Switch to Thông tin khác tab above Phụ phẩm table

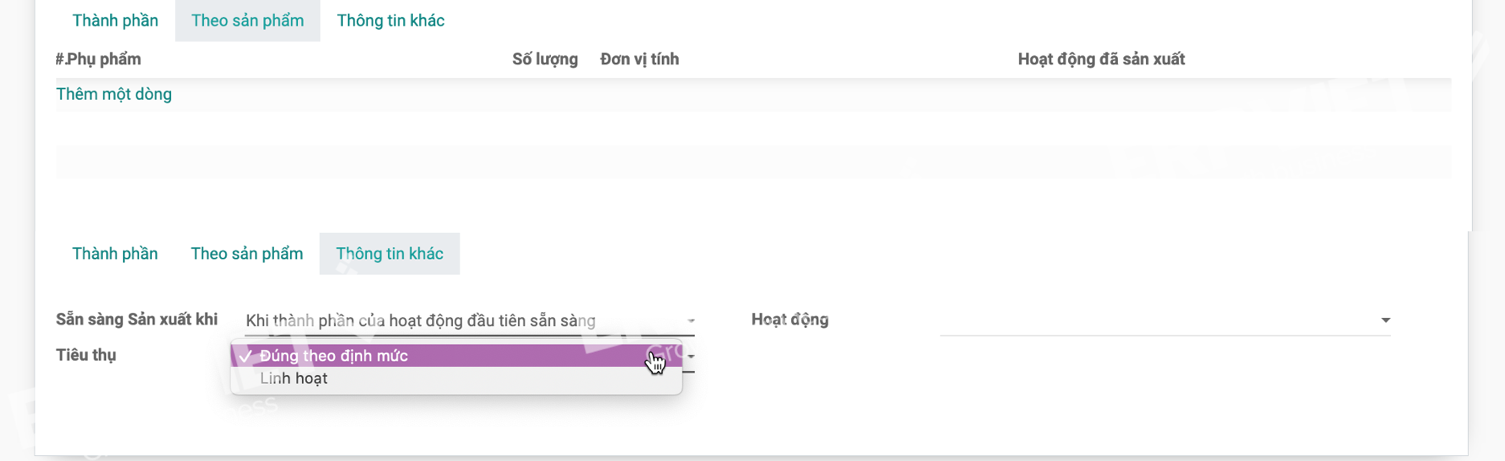point(391,20)
